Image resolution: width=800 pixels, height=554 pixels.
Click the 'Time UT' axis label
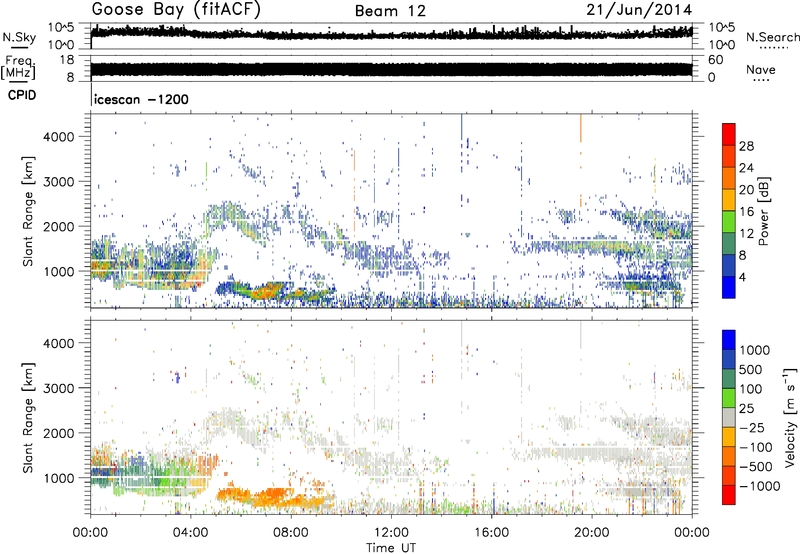391,547
